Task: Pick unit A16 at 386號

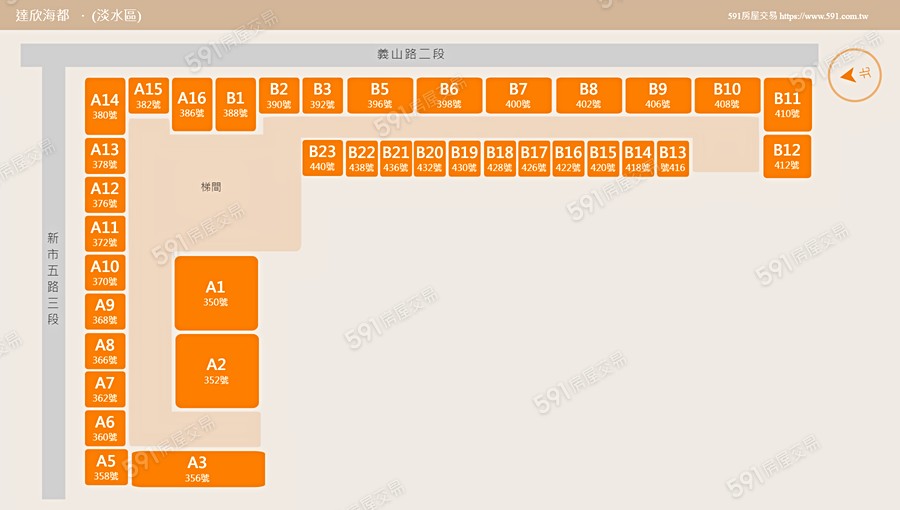Action: tap(191, 104)
